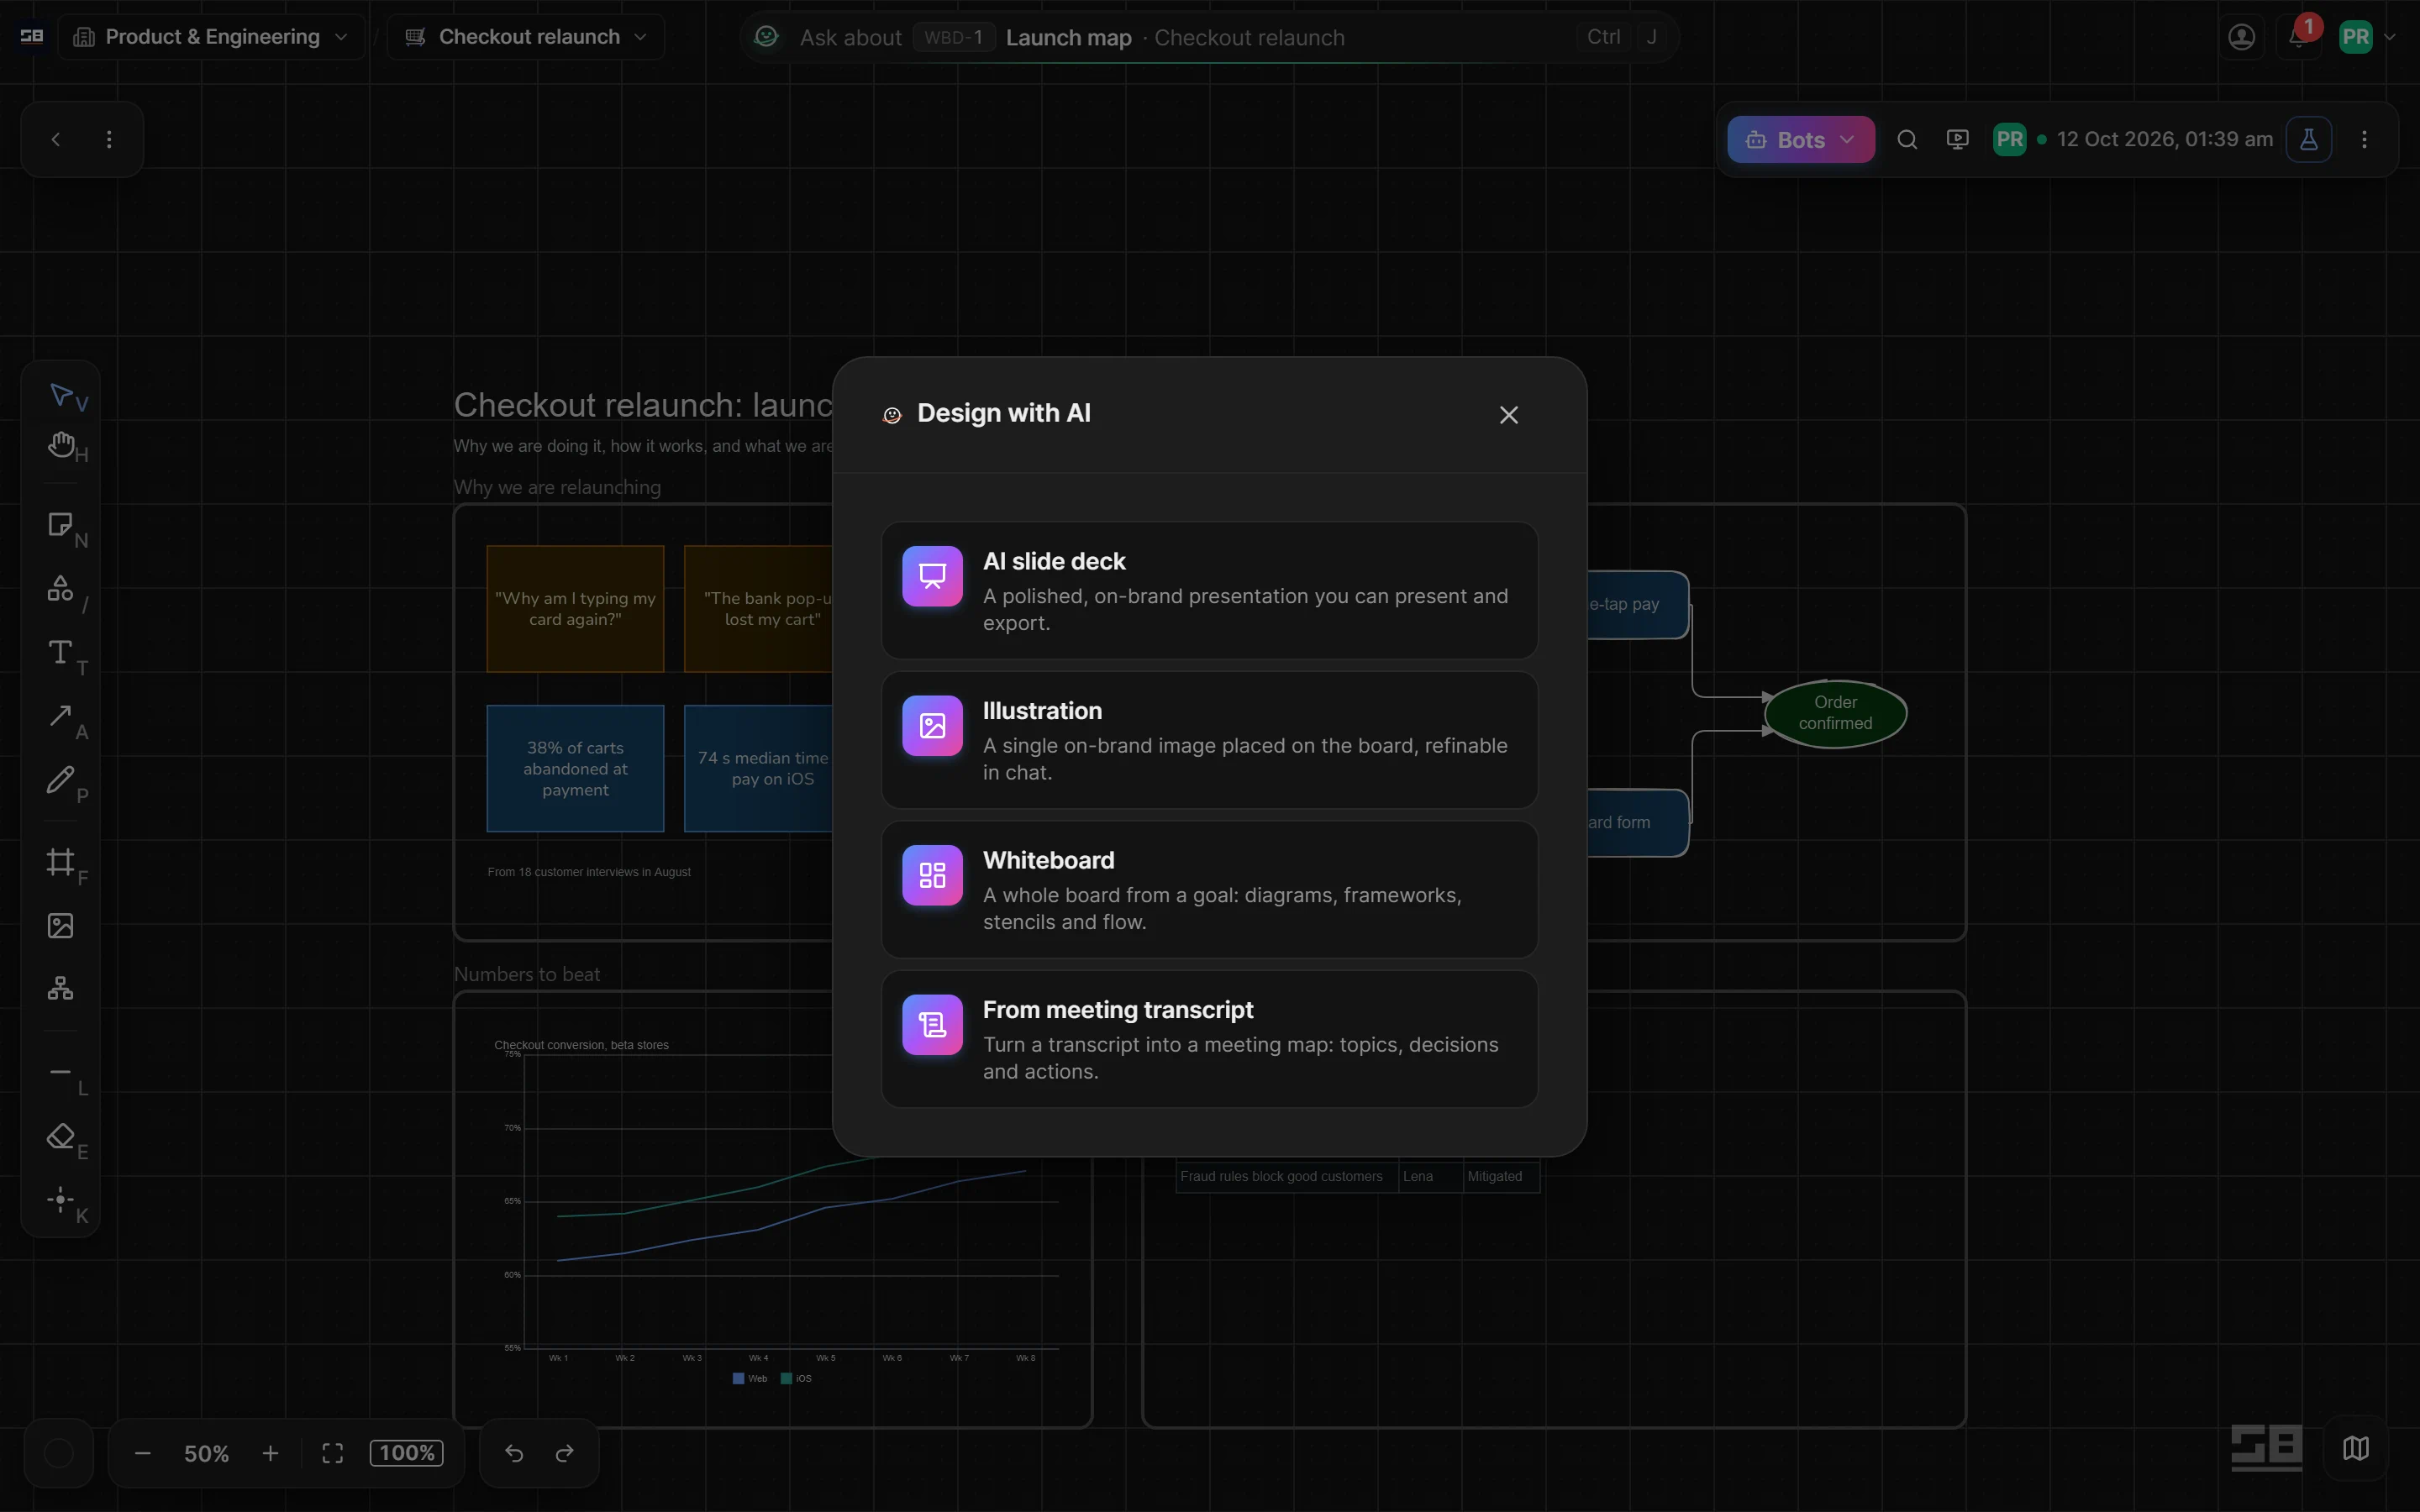
Task: Click the search icon in board toolbar
Action: (x=1907, y=139)
